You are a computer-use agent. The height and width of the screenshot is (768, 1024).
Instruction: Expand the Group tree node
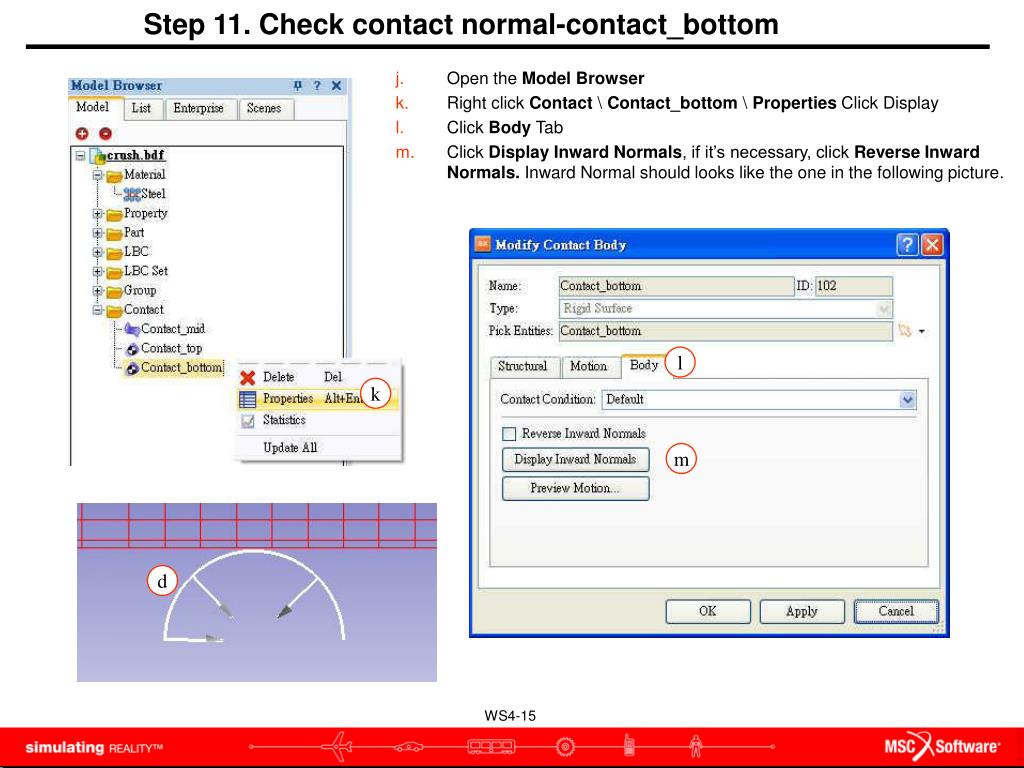click(97, 291)
